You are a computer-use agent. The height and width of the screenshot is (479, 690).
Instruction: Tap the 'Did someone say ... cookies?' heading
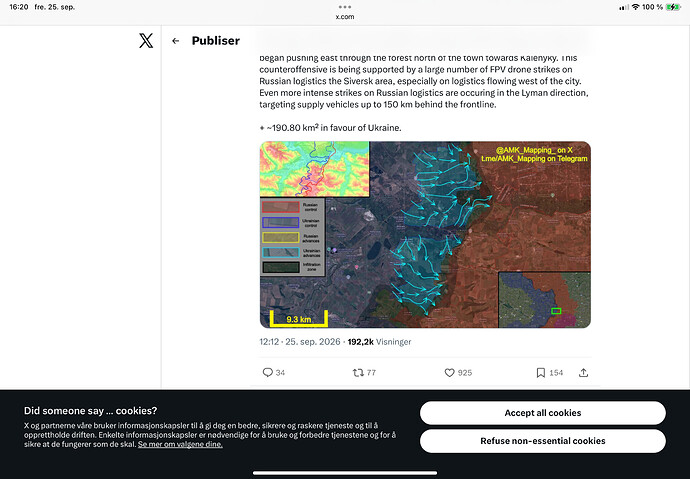tap(90, 411)
